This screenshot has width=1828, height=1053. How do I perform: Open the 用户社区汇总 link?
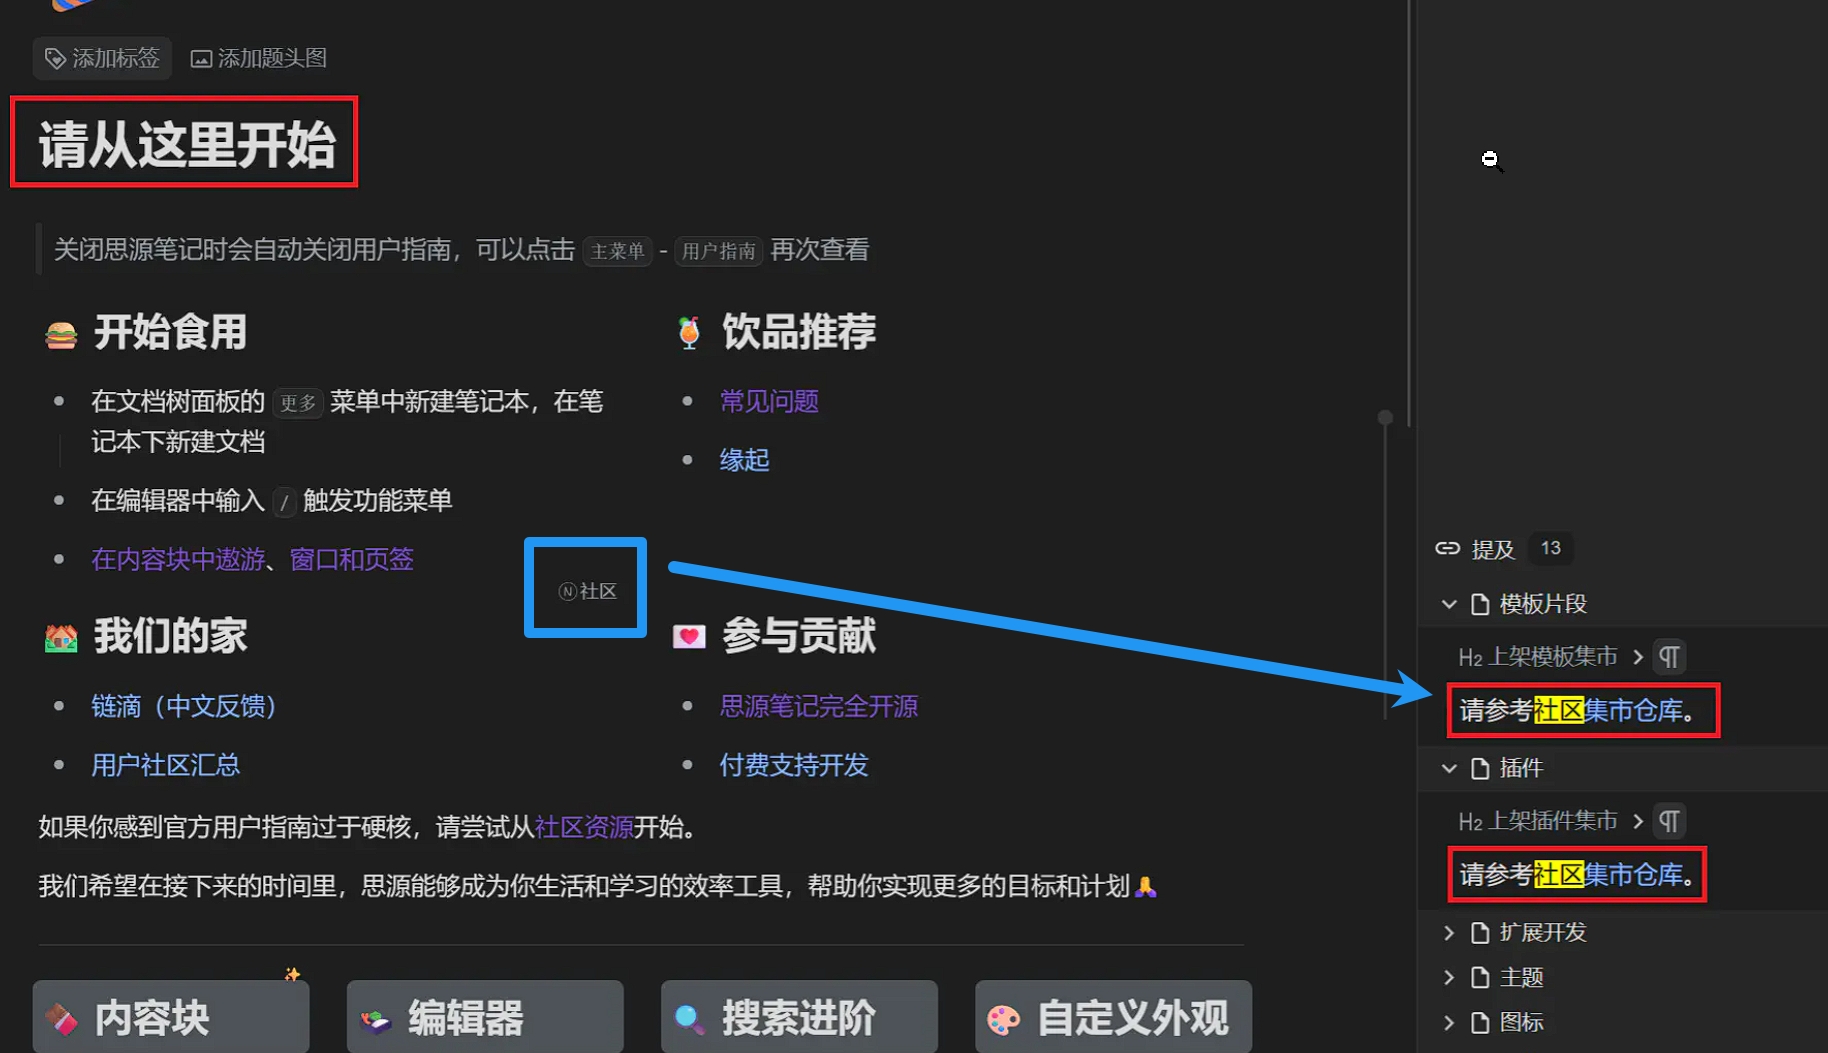pos(165,764)
